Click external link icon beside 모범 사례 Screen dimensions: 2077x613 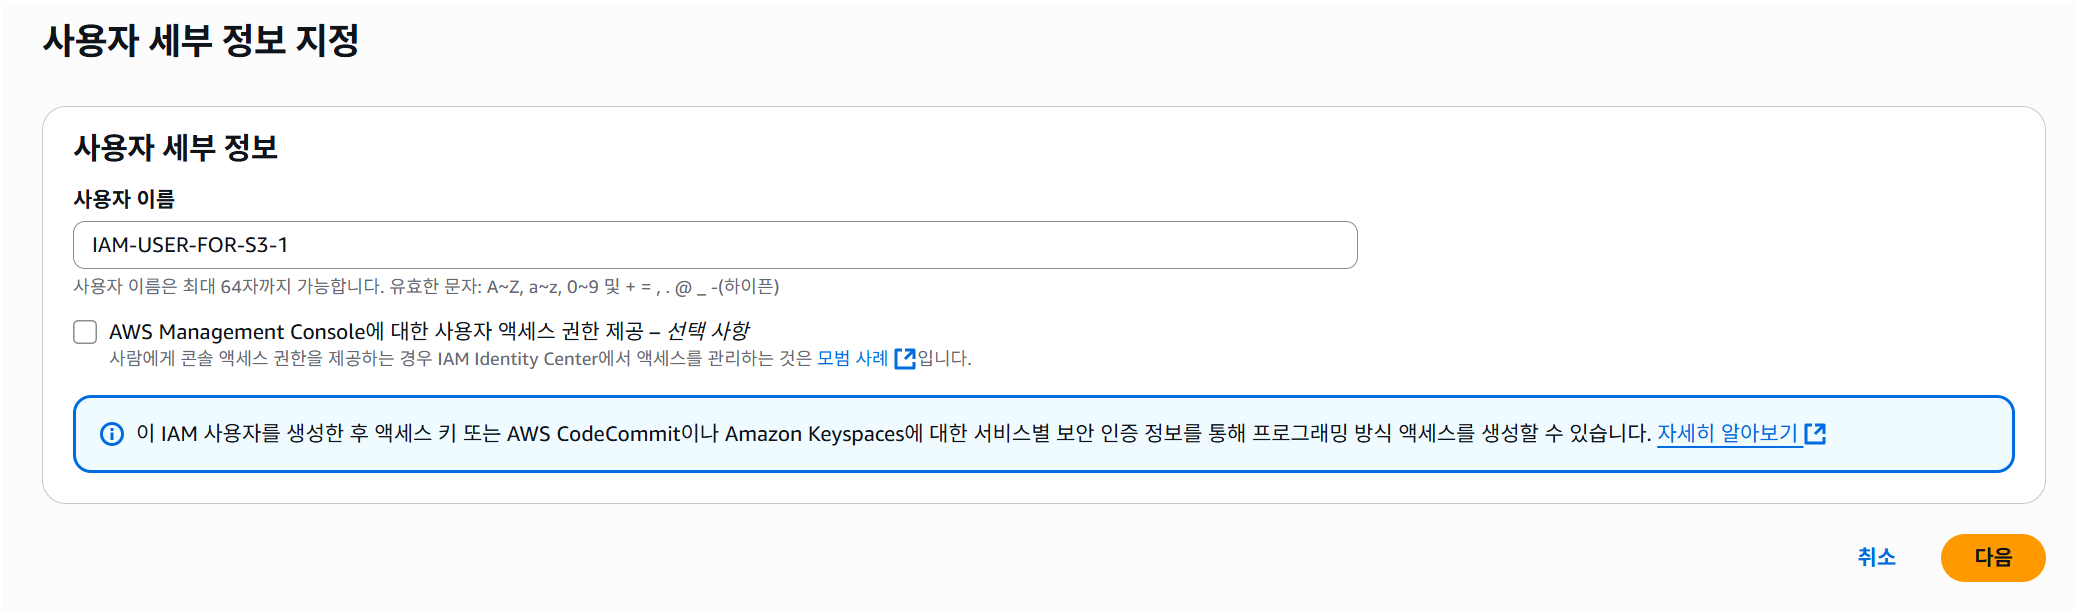[x=905, y=358]
